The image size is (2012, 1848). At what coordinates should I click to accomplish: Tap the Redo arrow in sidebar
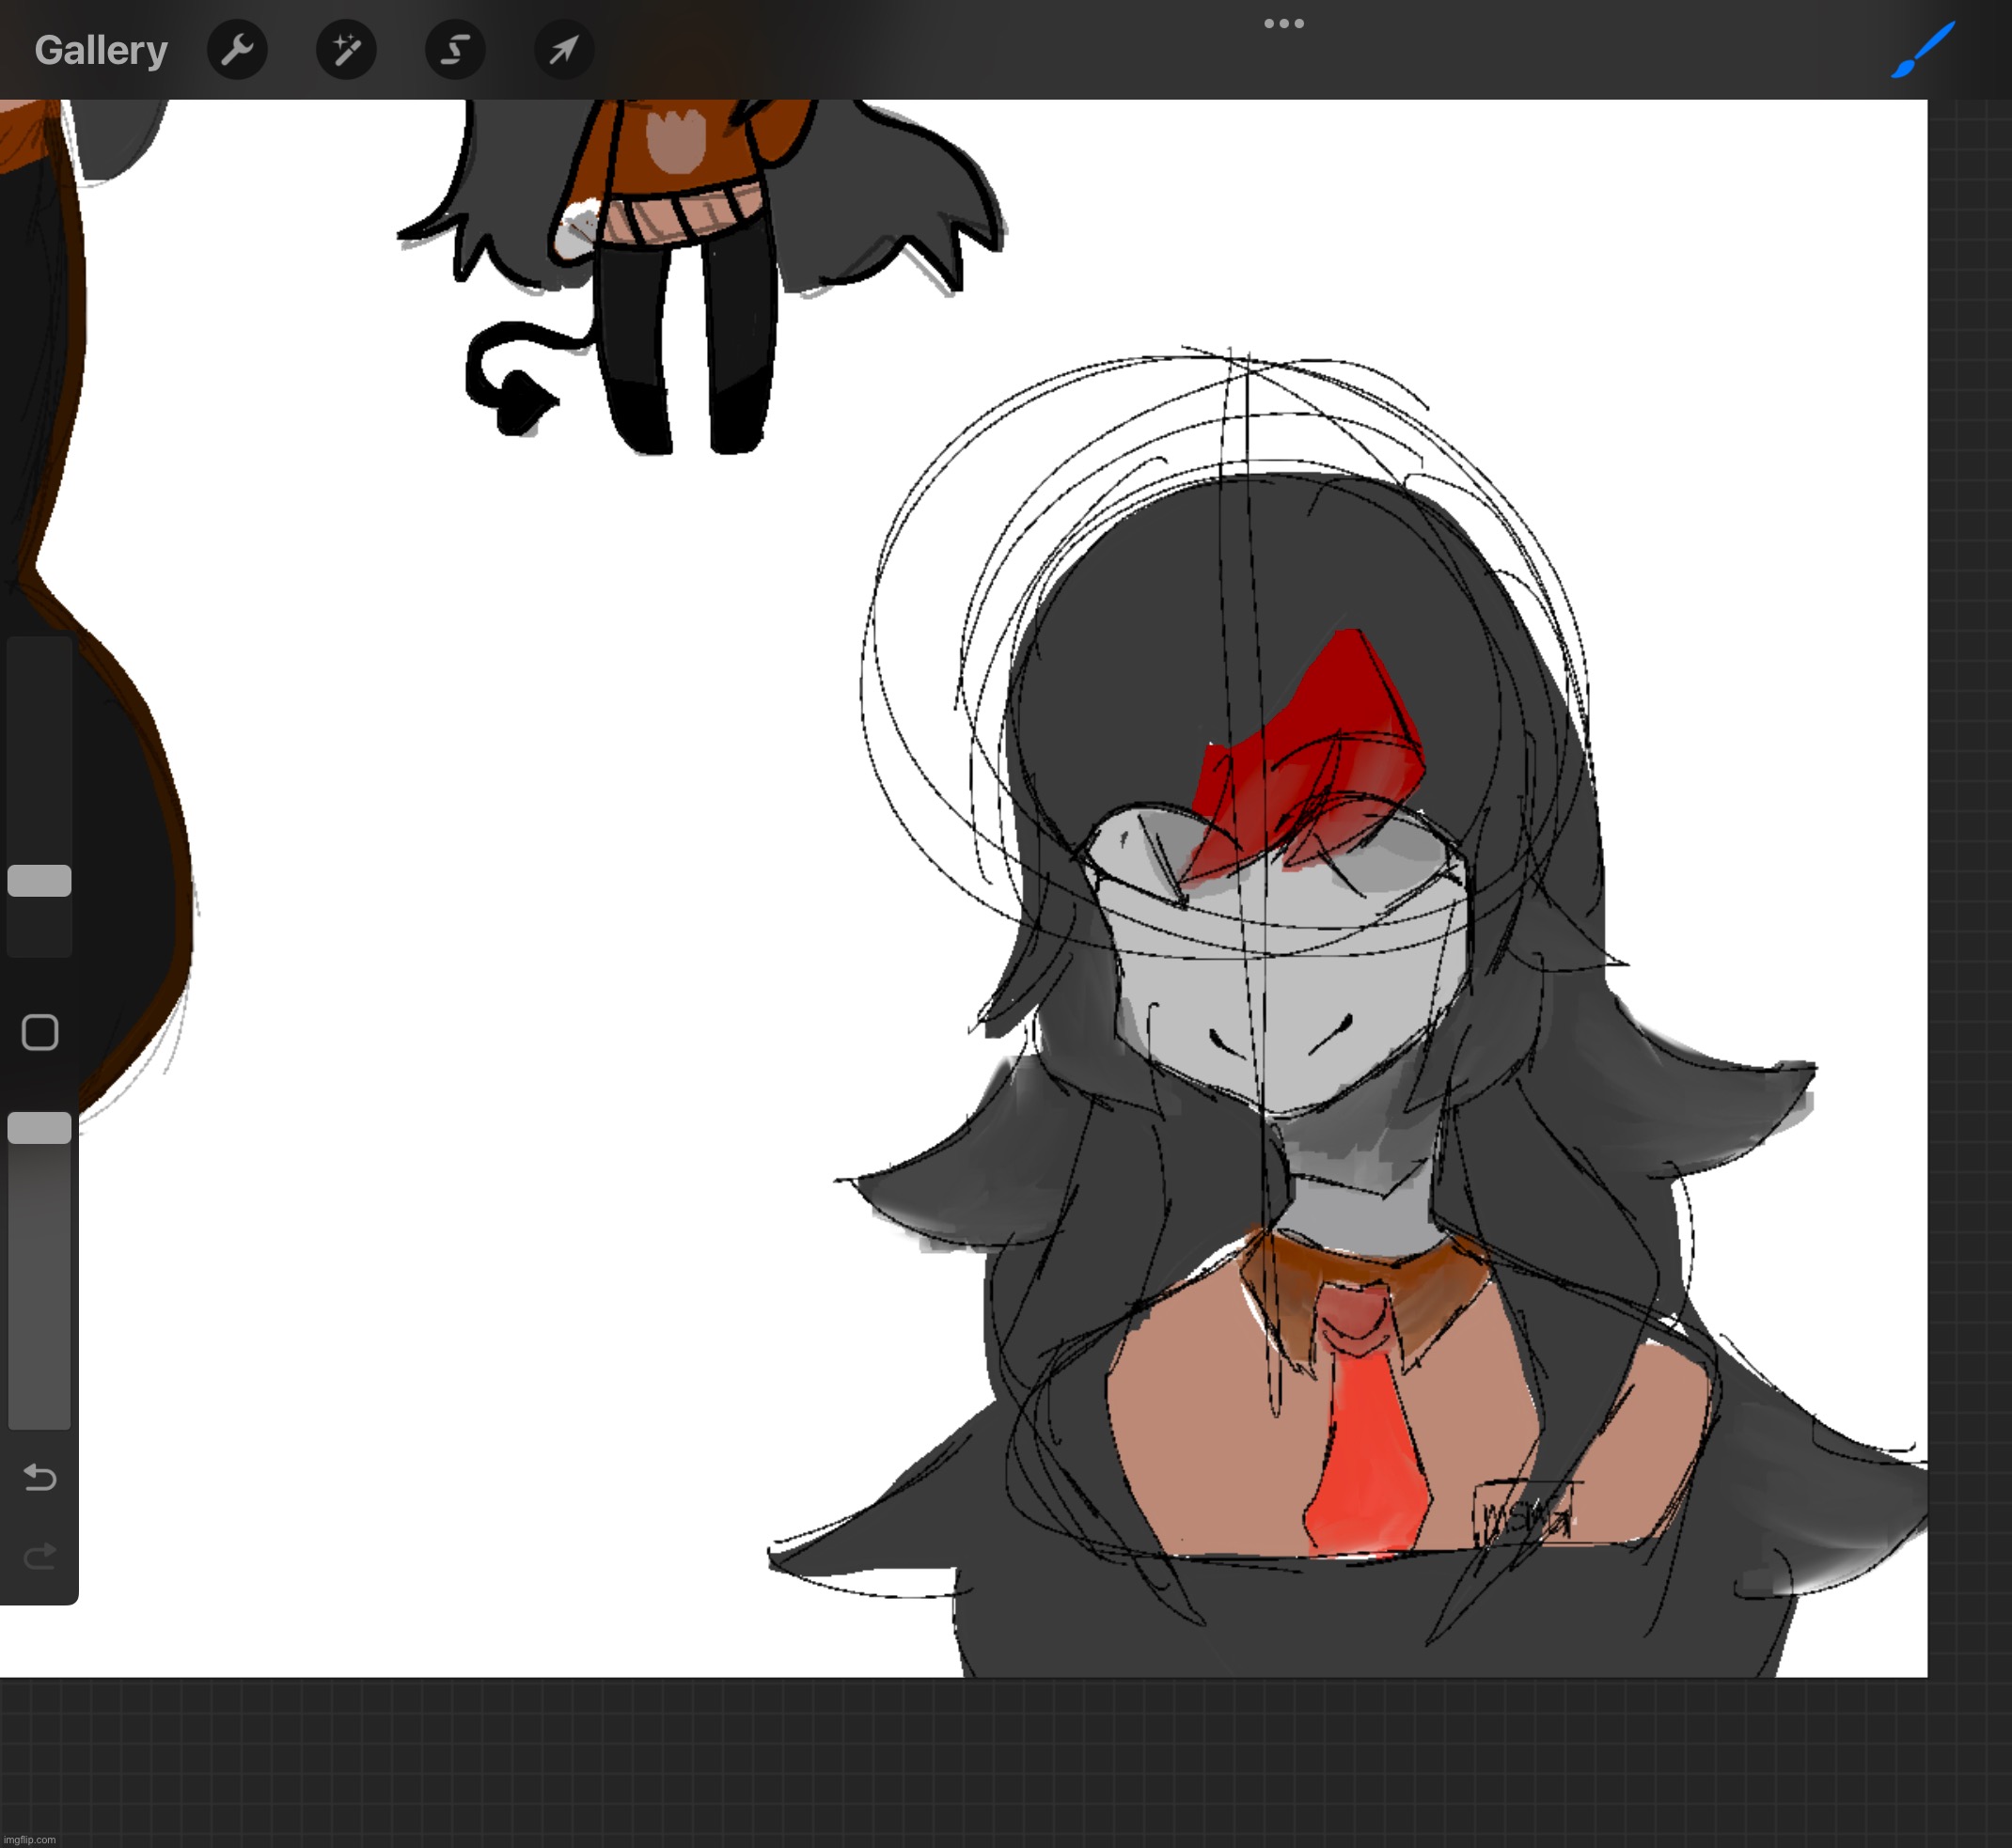coord(40,1556)
